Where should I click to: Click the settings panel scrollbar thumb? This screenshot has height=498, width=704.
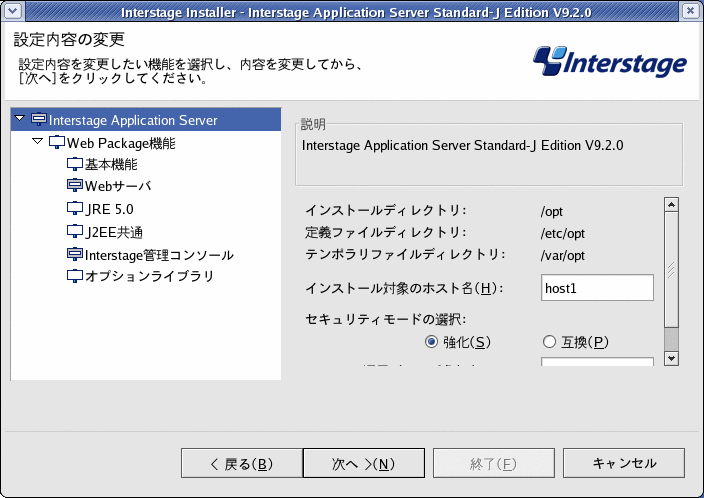671,269
